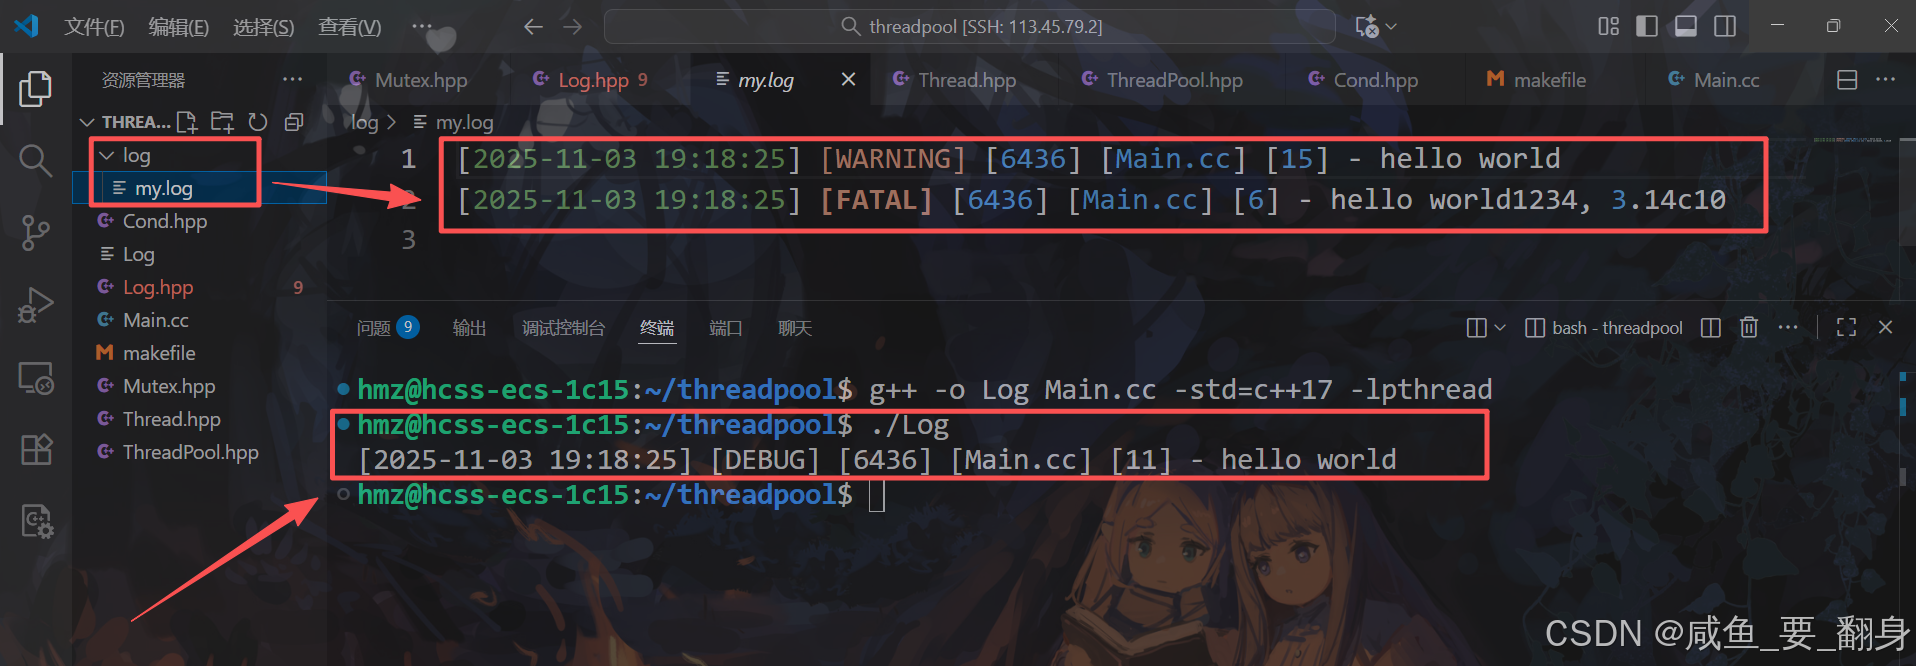
Task: Open the new terminal launch profile dropdown
Action: click(x=1499, y=328)
